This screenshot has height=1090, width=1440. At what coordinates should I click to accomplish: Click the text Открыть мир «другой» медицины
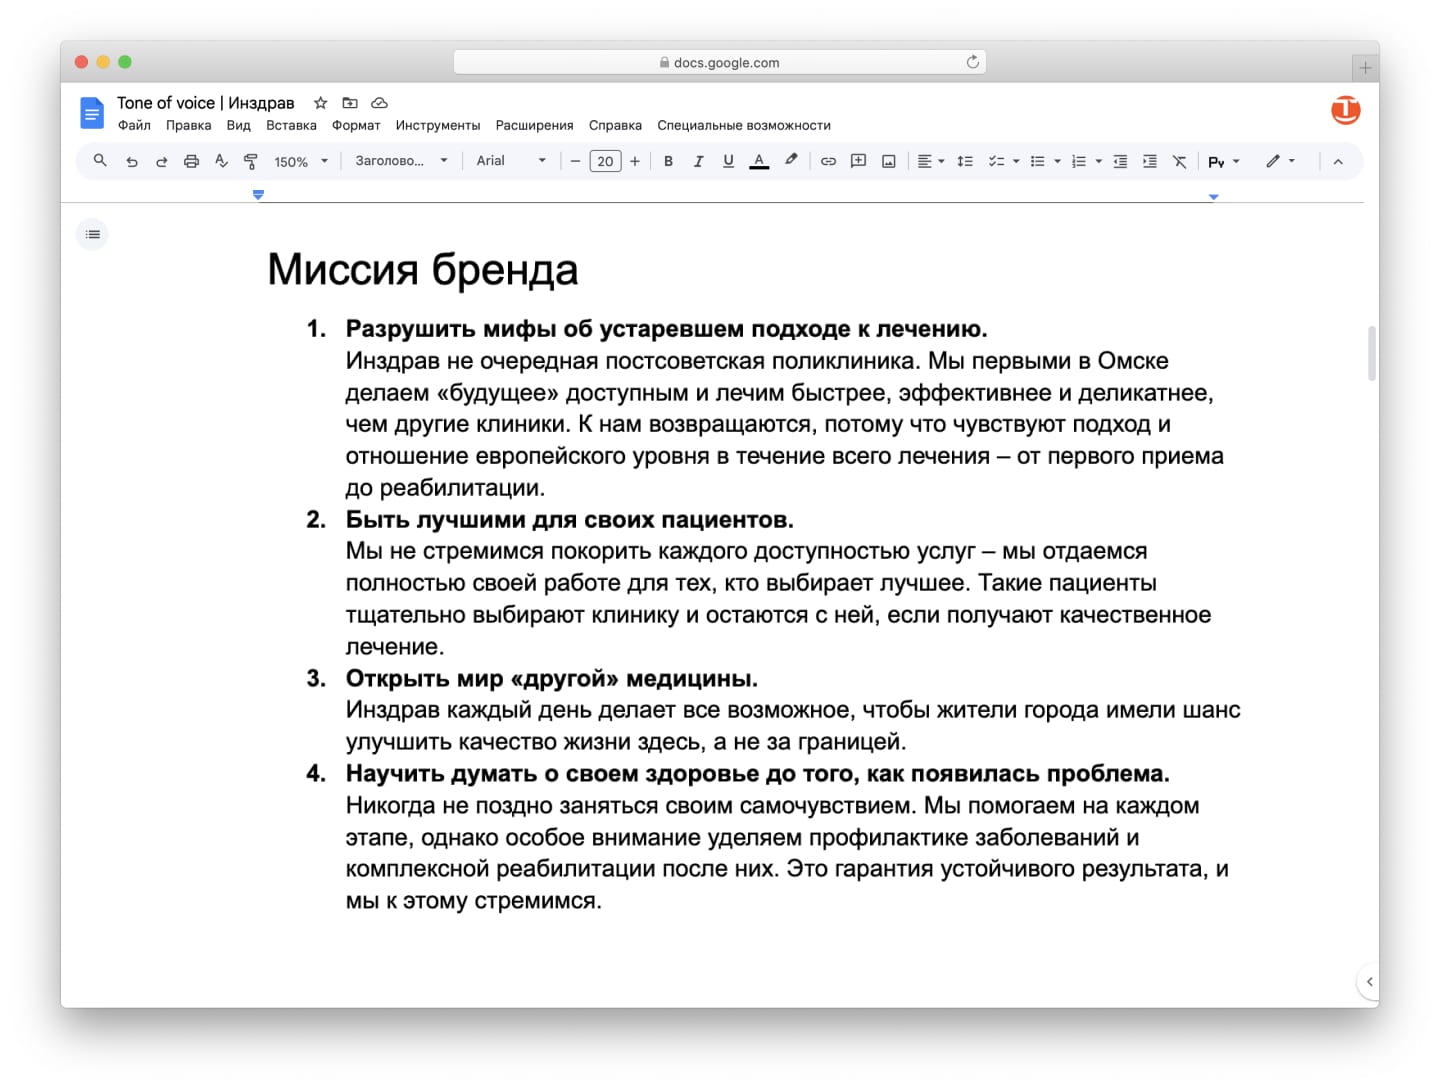551,678
